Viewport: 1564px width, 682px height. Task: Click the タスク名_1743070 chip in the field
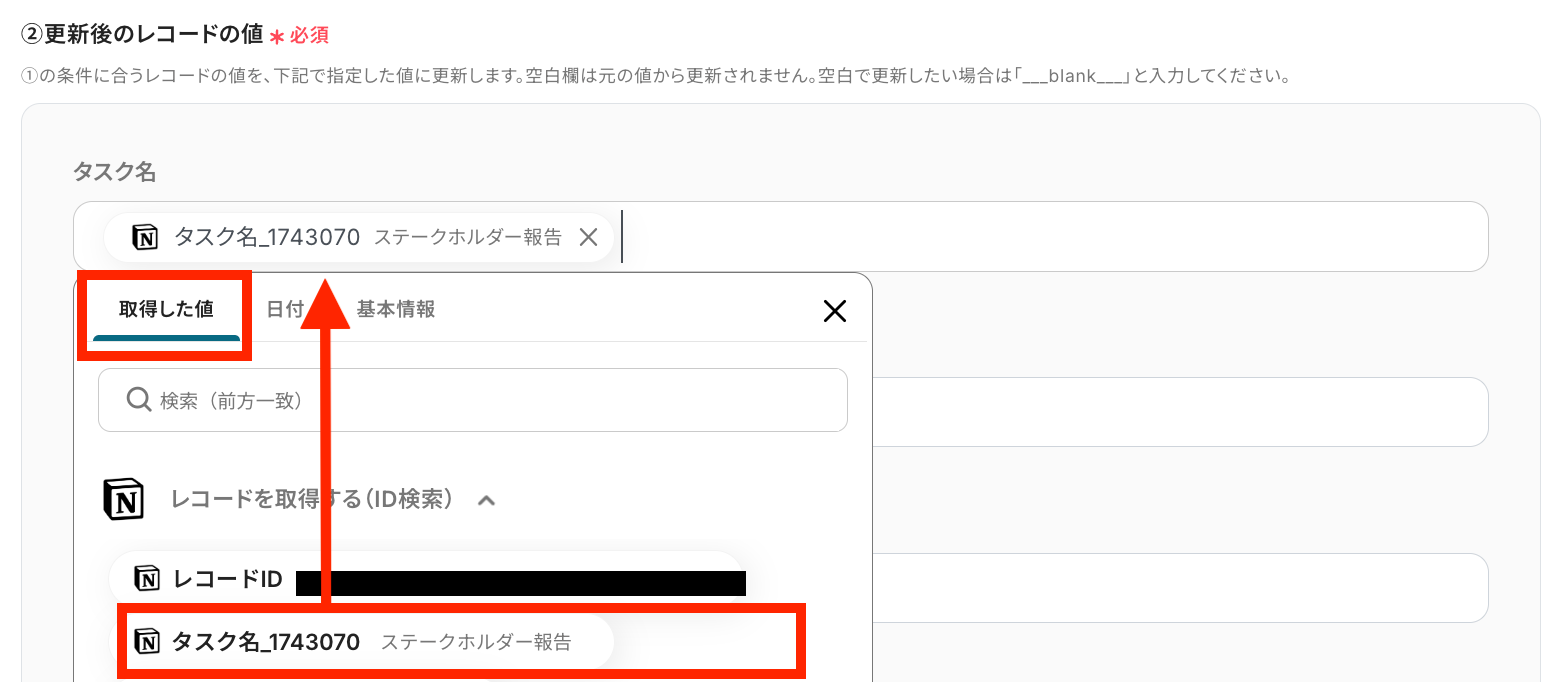tap(358, 237)
